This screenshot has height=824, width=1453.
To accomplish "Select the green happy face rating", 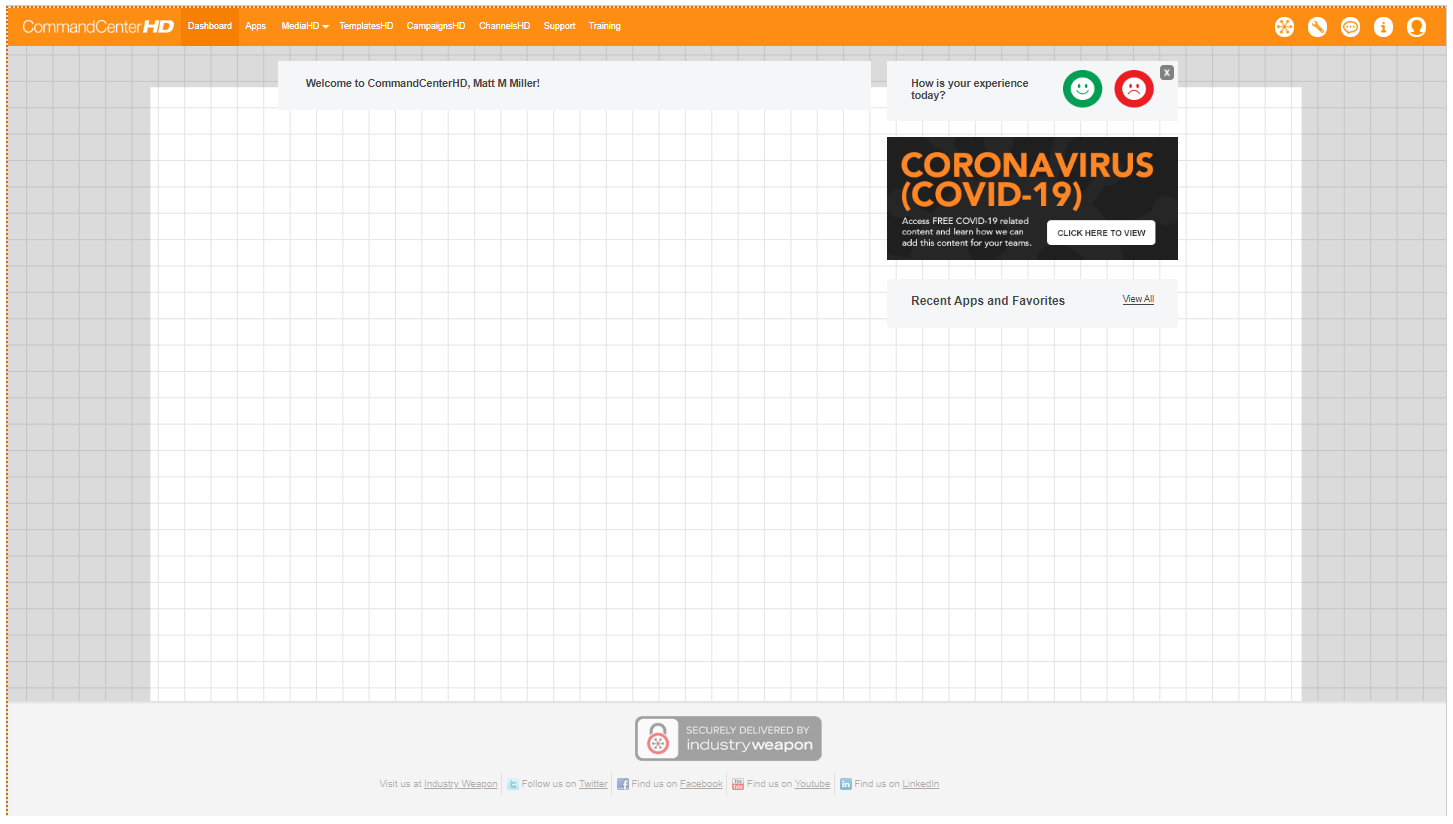I will click(1082, 89).
